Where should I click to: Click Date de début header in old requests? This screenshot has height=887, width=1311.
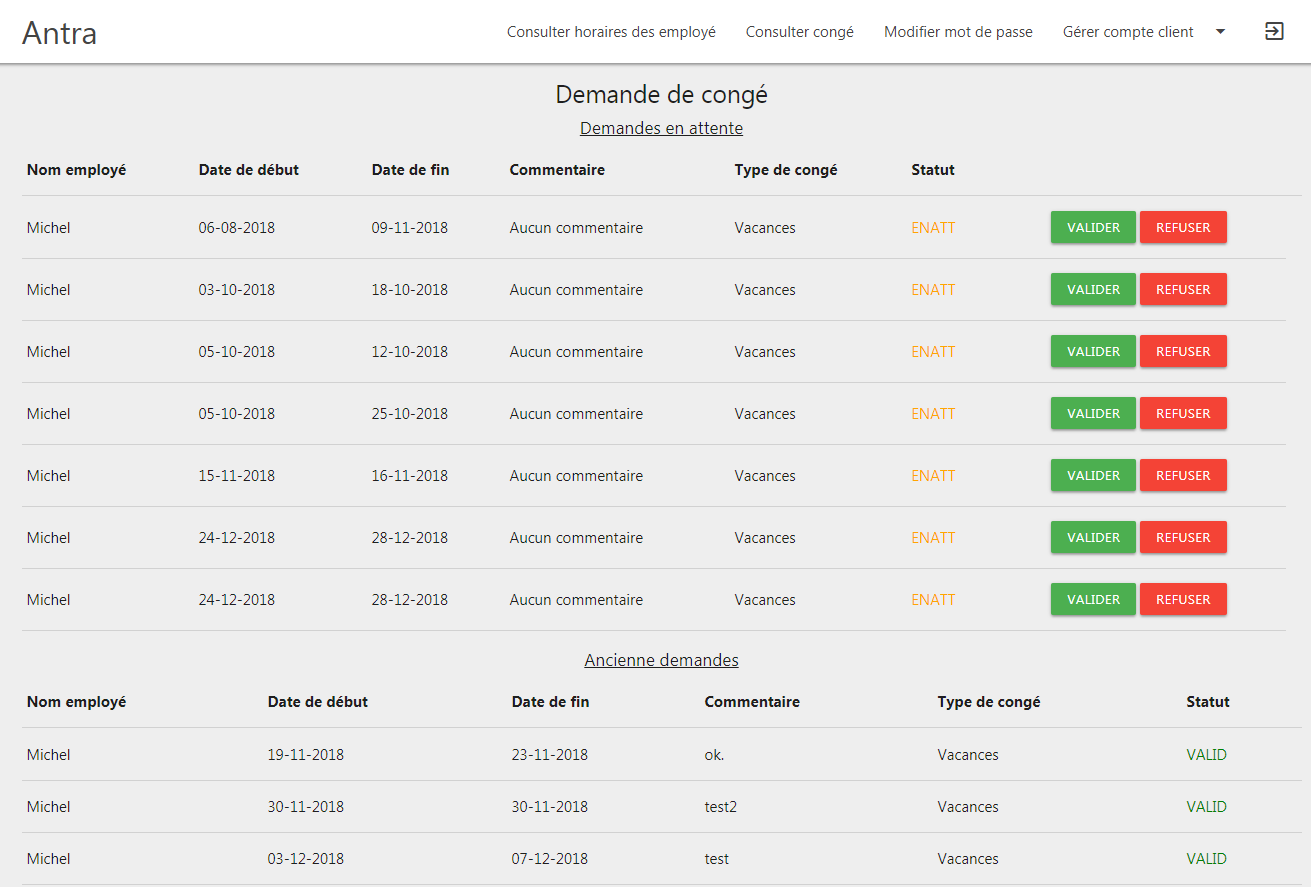318,702
